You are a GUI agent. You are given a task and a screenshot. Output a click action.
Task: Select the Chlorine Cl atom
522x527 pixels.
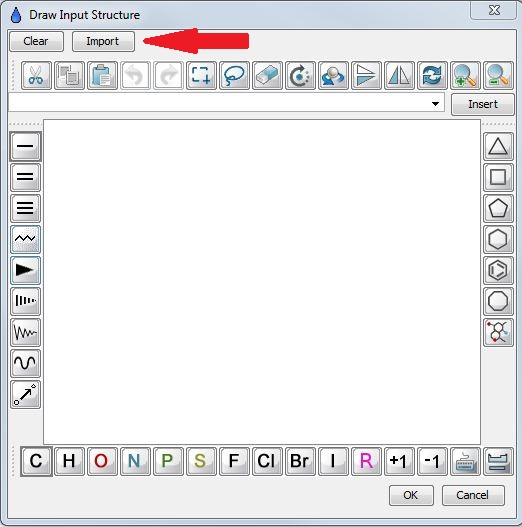pyautogui.click(x=267, y=461)
